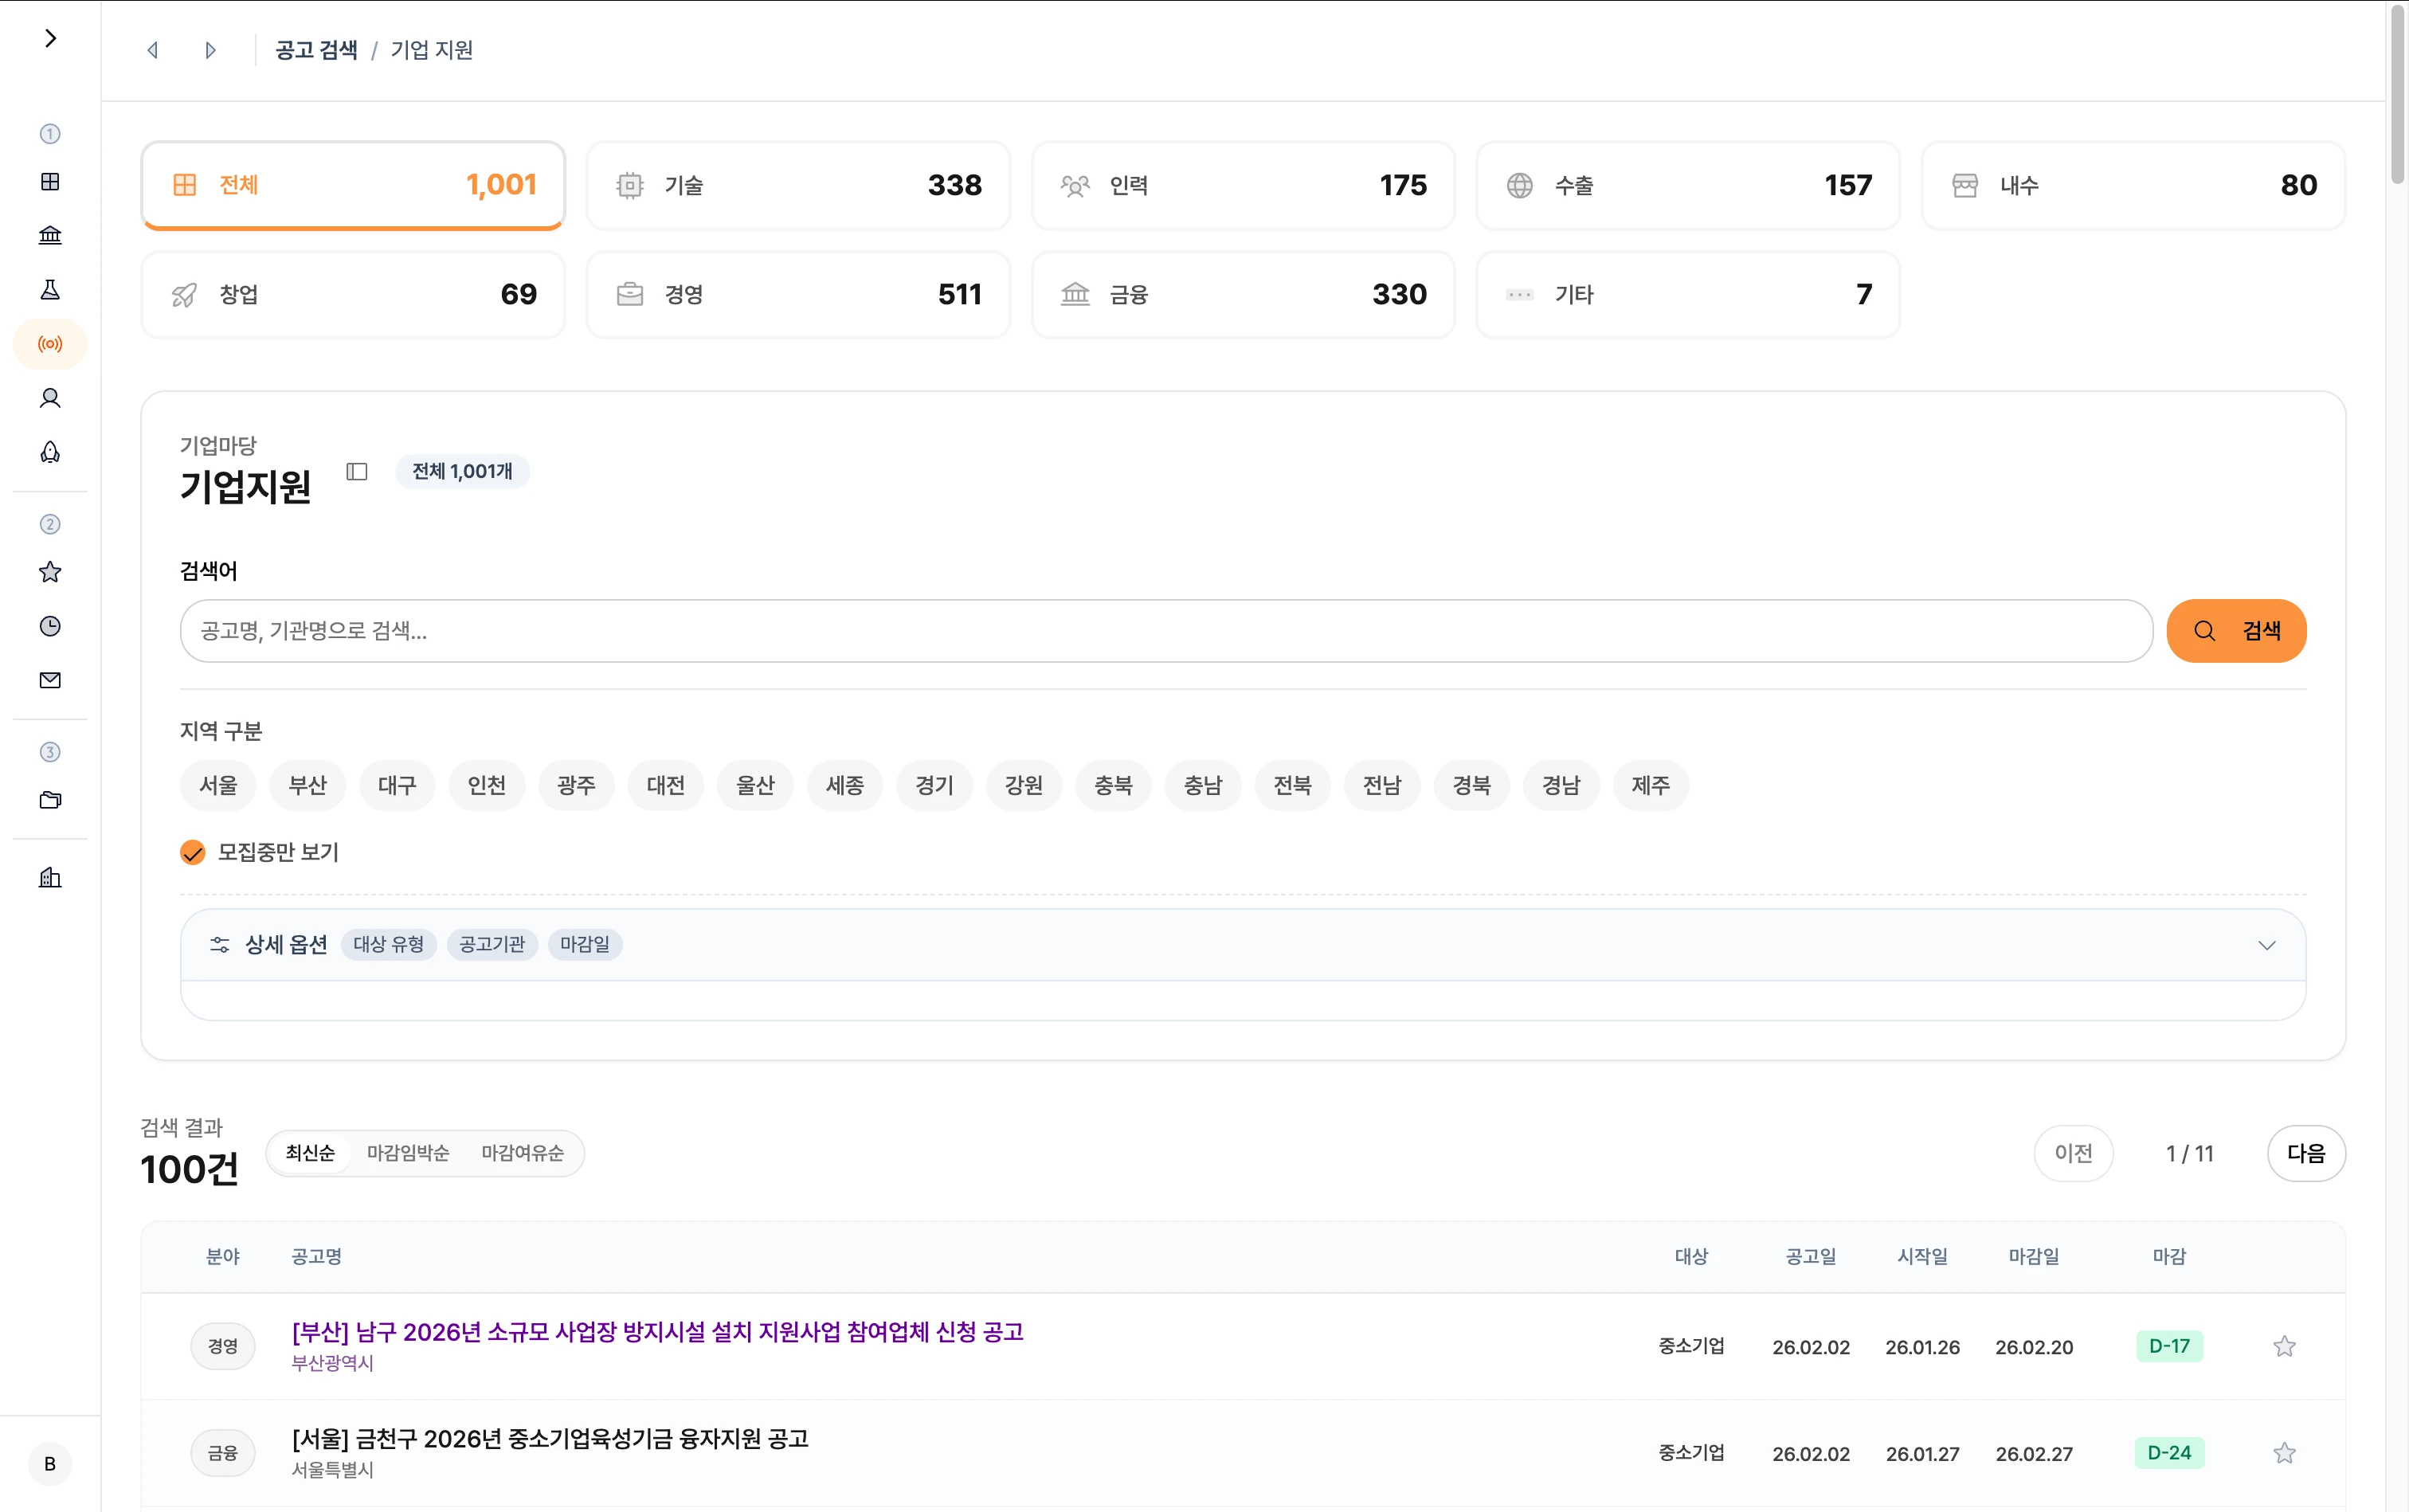Select the 기술 category tab
Screen dimensions: 2409x1512
click(x=798, y=185)
